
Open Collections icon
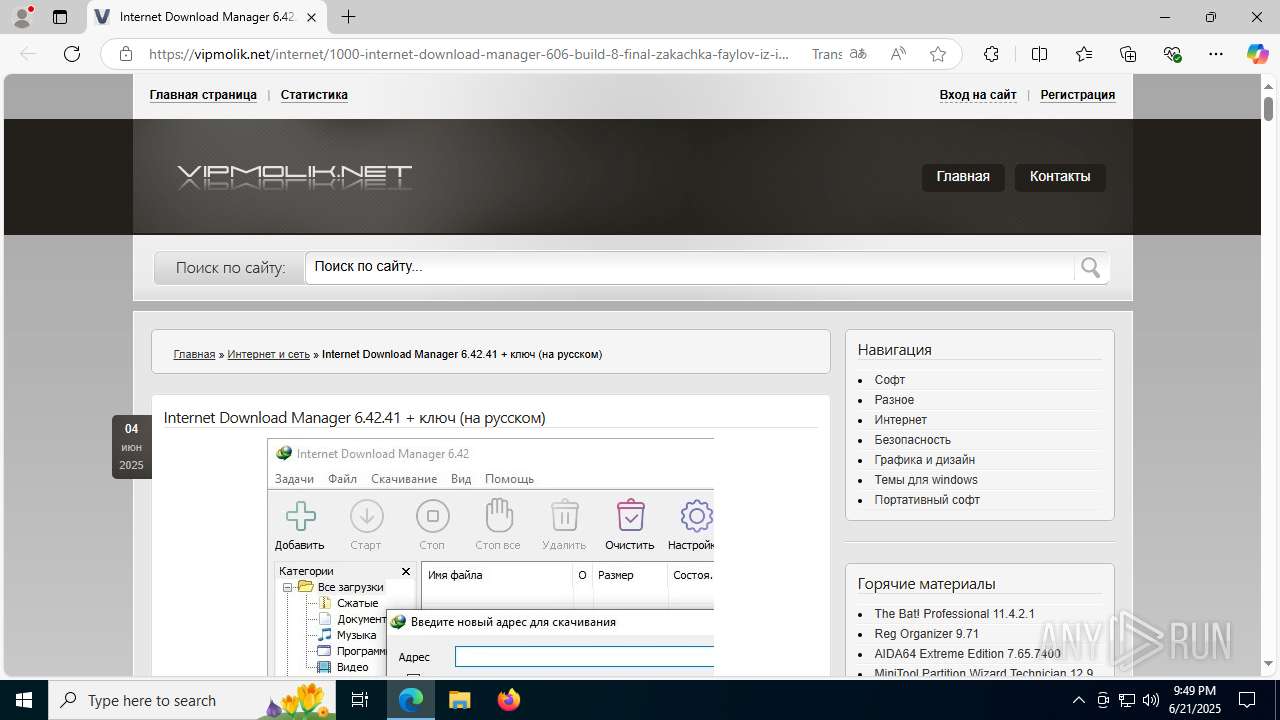pos(1128,54)
